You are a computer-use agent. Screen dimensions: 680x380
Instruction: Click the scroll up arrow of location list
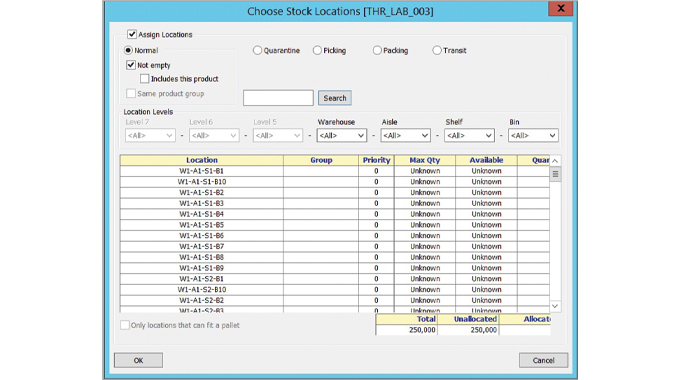pos(555,161)
